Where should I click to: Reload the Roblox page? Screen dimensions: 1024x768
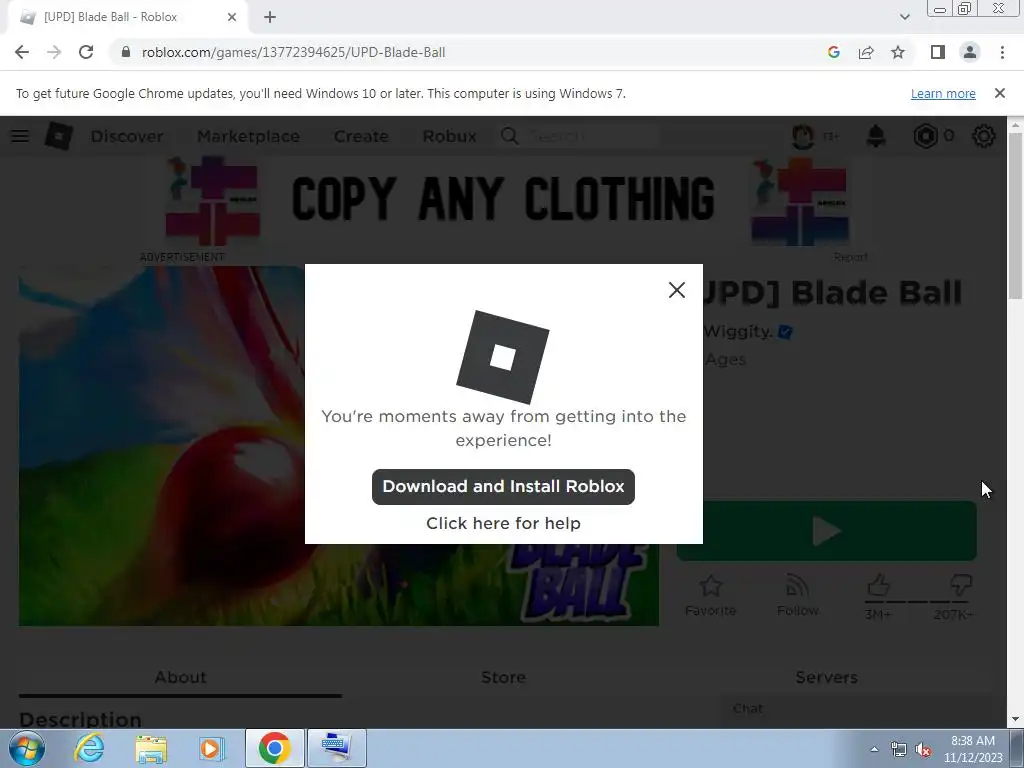click(86, 52)
